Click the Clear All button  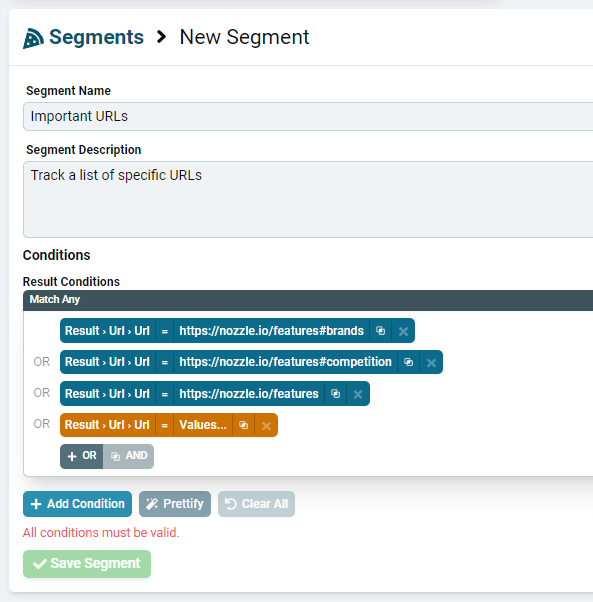coord(256,504)
